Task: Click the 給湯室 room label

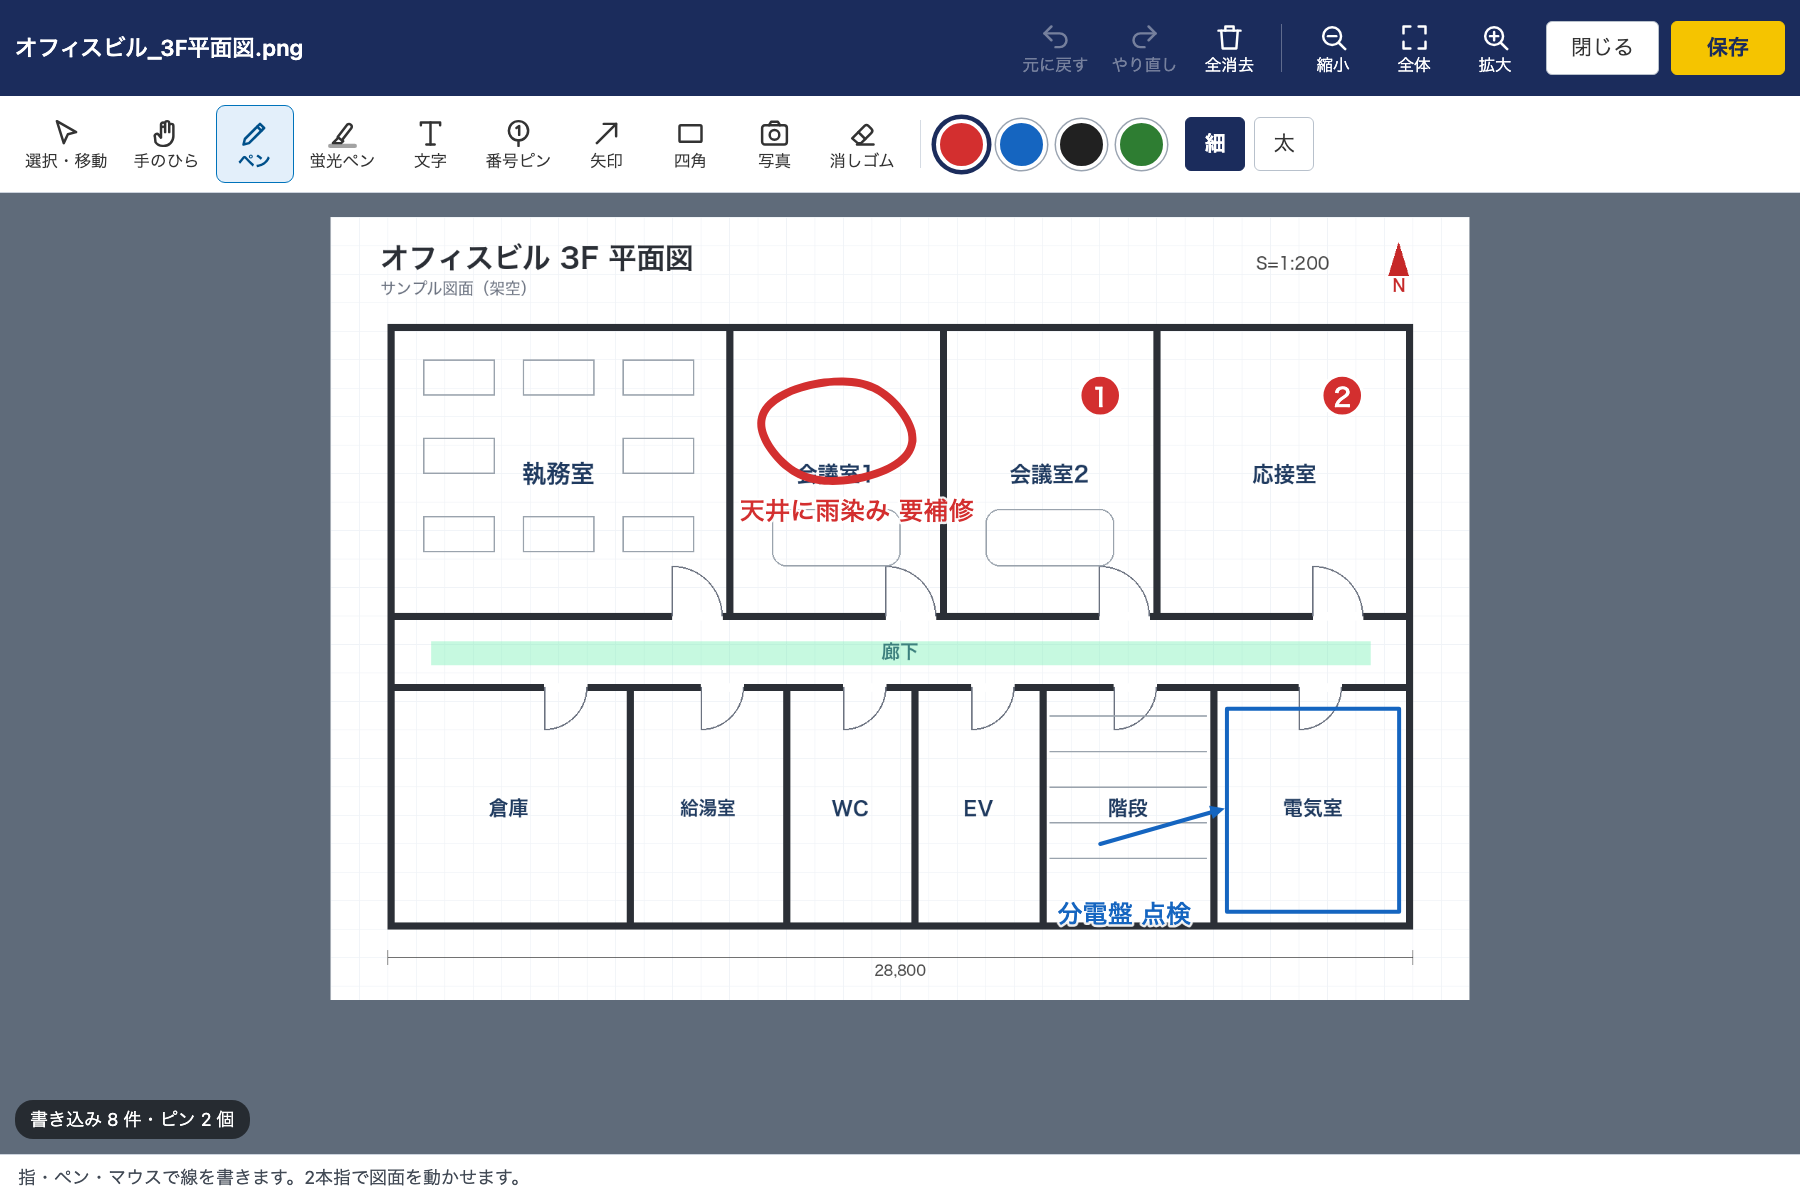Action: click(708, 808)
